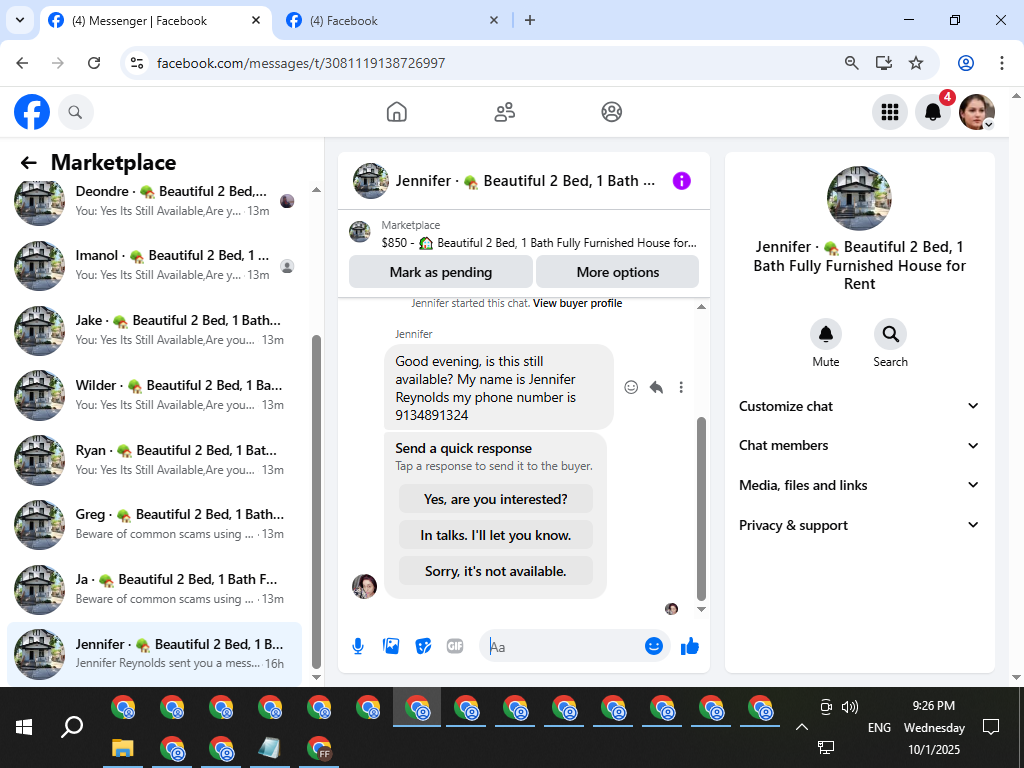Screen dimensions: 1024x768
Task: Record a voice clip with microphone icon
Action: tap(358, 647)
